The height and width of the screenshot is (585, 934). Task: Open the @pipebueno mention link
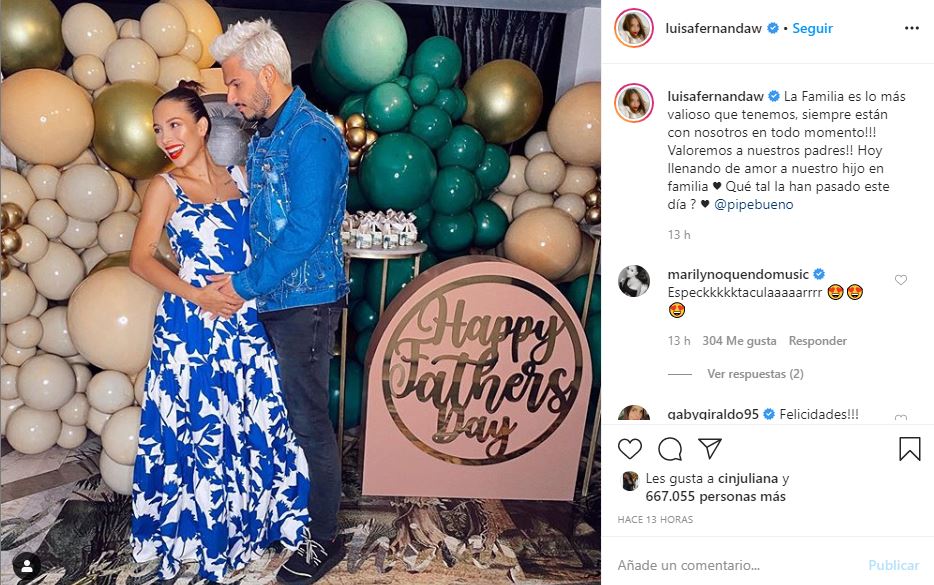click(754, 204)
